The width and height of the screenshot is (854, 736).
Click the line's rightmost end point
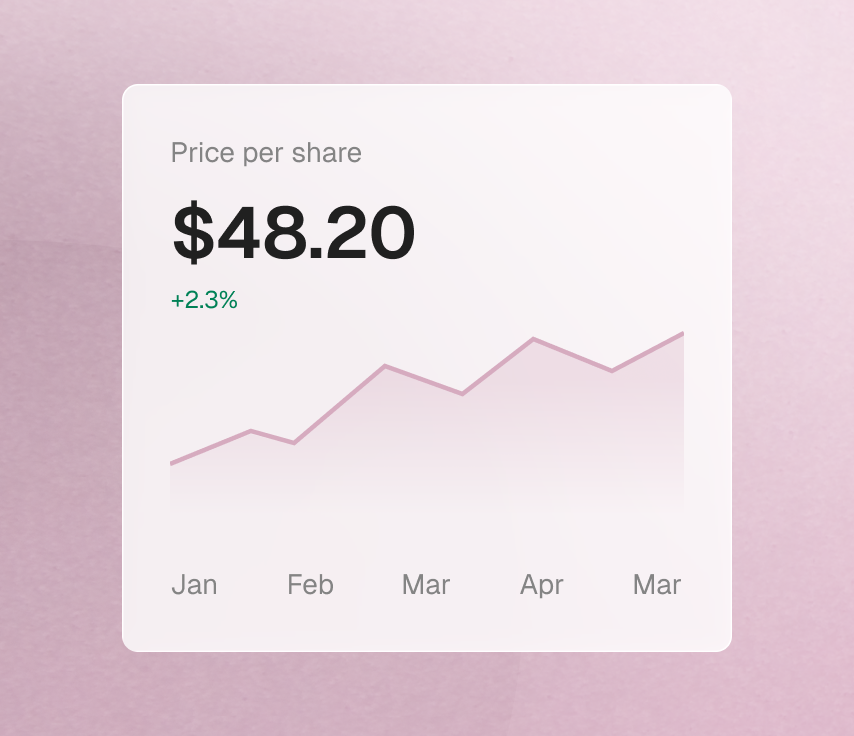coord(683,333)
